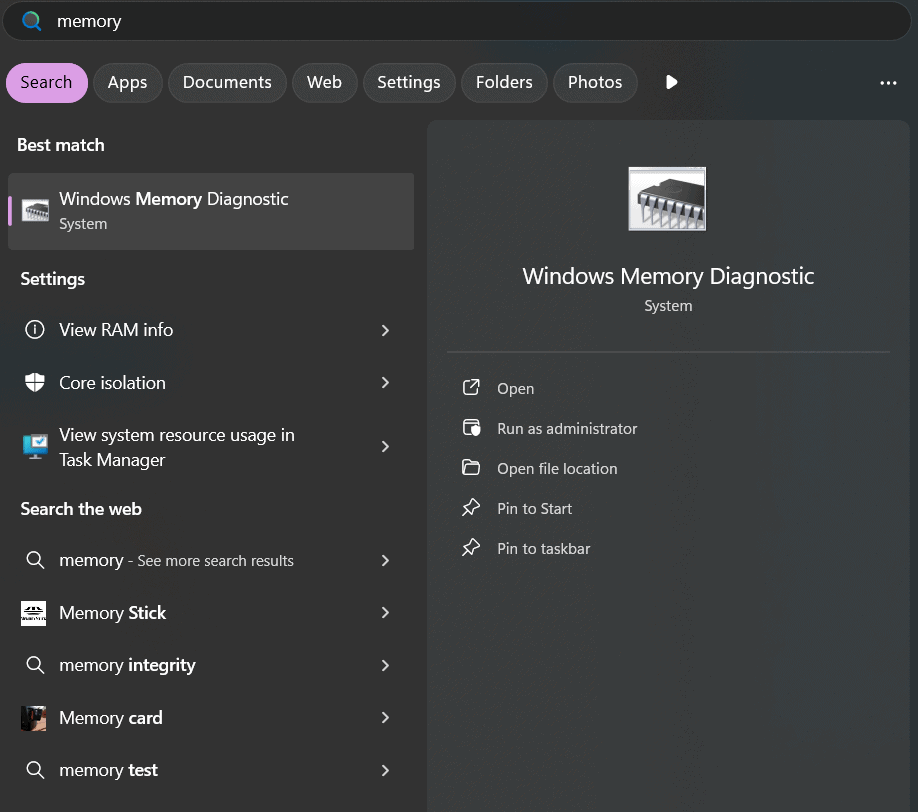Image resolution: width=918 pixels, height=812 pixels.
Task: Click the pin icon beside Pin to Start
Action: [471, 508]
